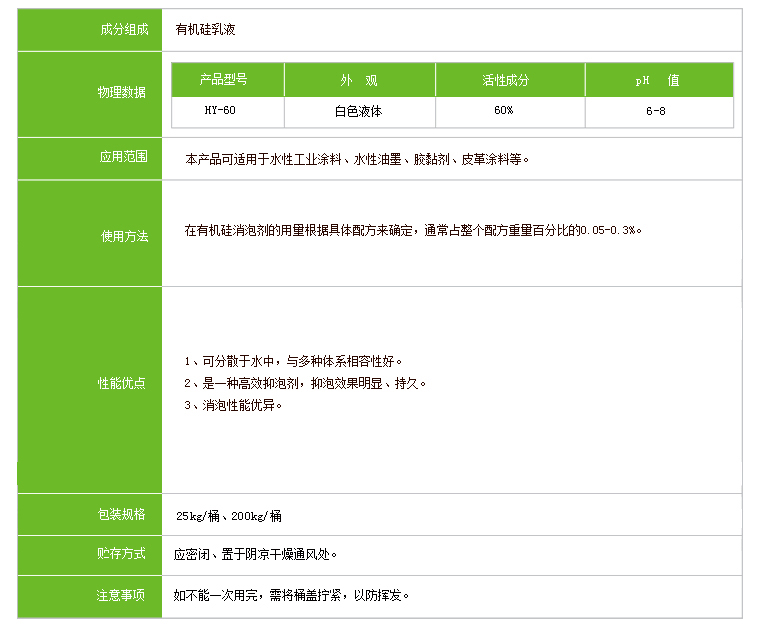Select the 有机硅乳液 composition text

pos(205,30)
